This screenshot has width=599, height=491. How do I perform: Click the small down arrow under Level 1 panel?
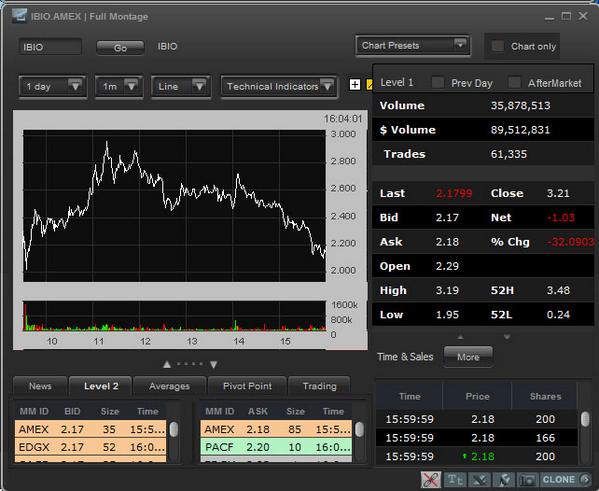click(507, 337)
